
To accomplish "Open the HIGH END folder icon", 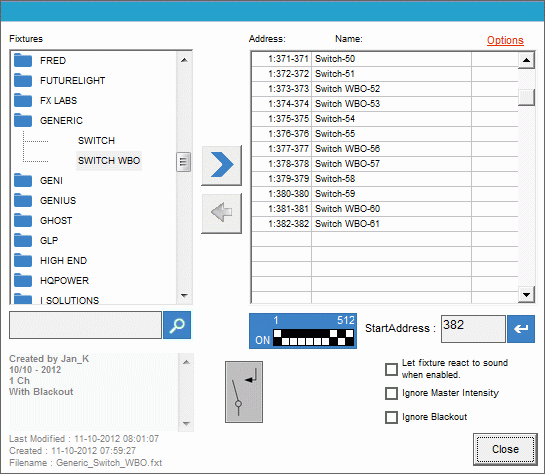I will click(23, 261).
